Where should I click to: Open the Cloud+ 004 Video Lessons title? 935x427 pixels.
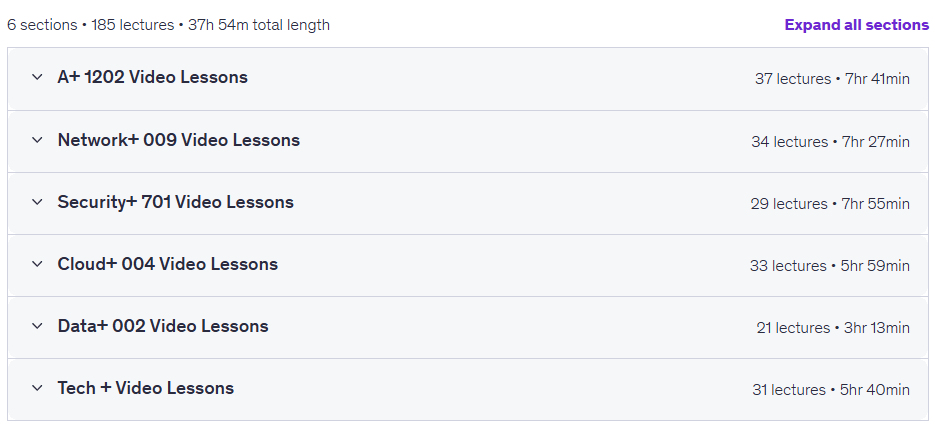point(168,264)
